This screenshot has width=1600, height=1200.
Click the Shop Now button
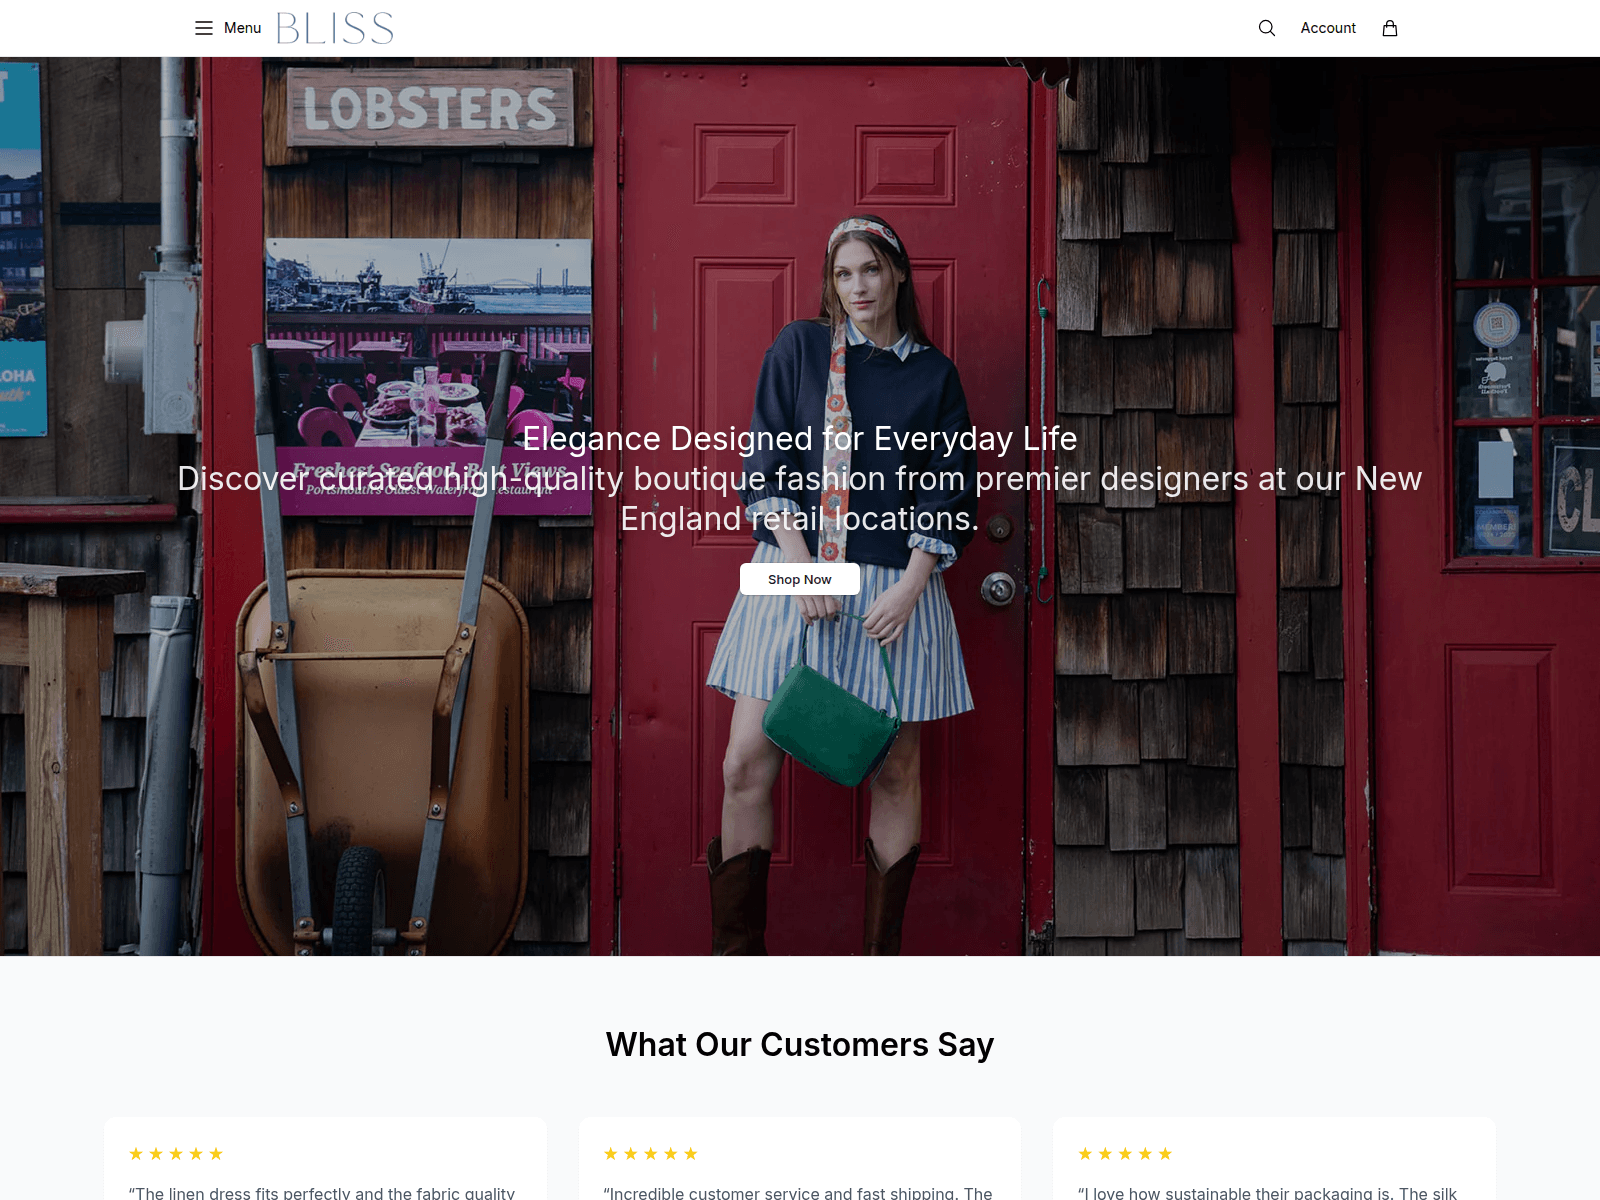pos(800,579)
